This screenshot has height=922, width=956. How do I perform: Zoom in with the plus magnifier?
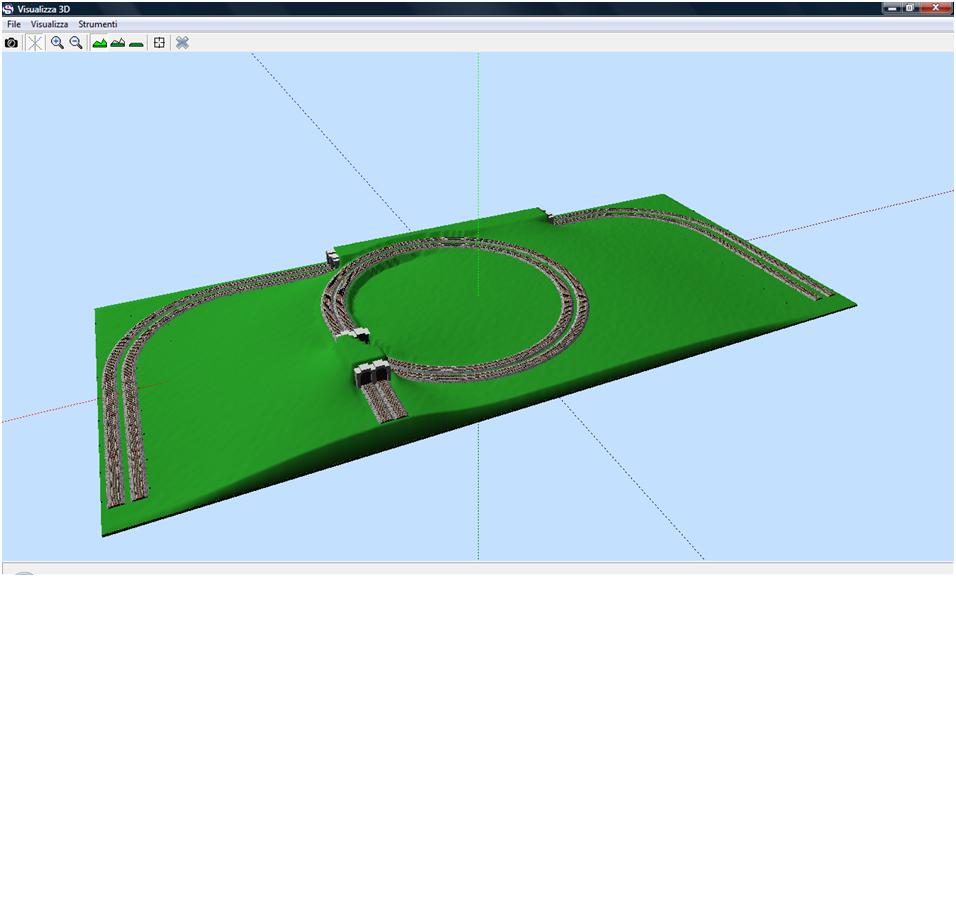click(x=57, y=43)
